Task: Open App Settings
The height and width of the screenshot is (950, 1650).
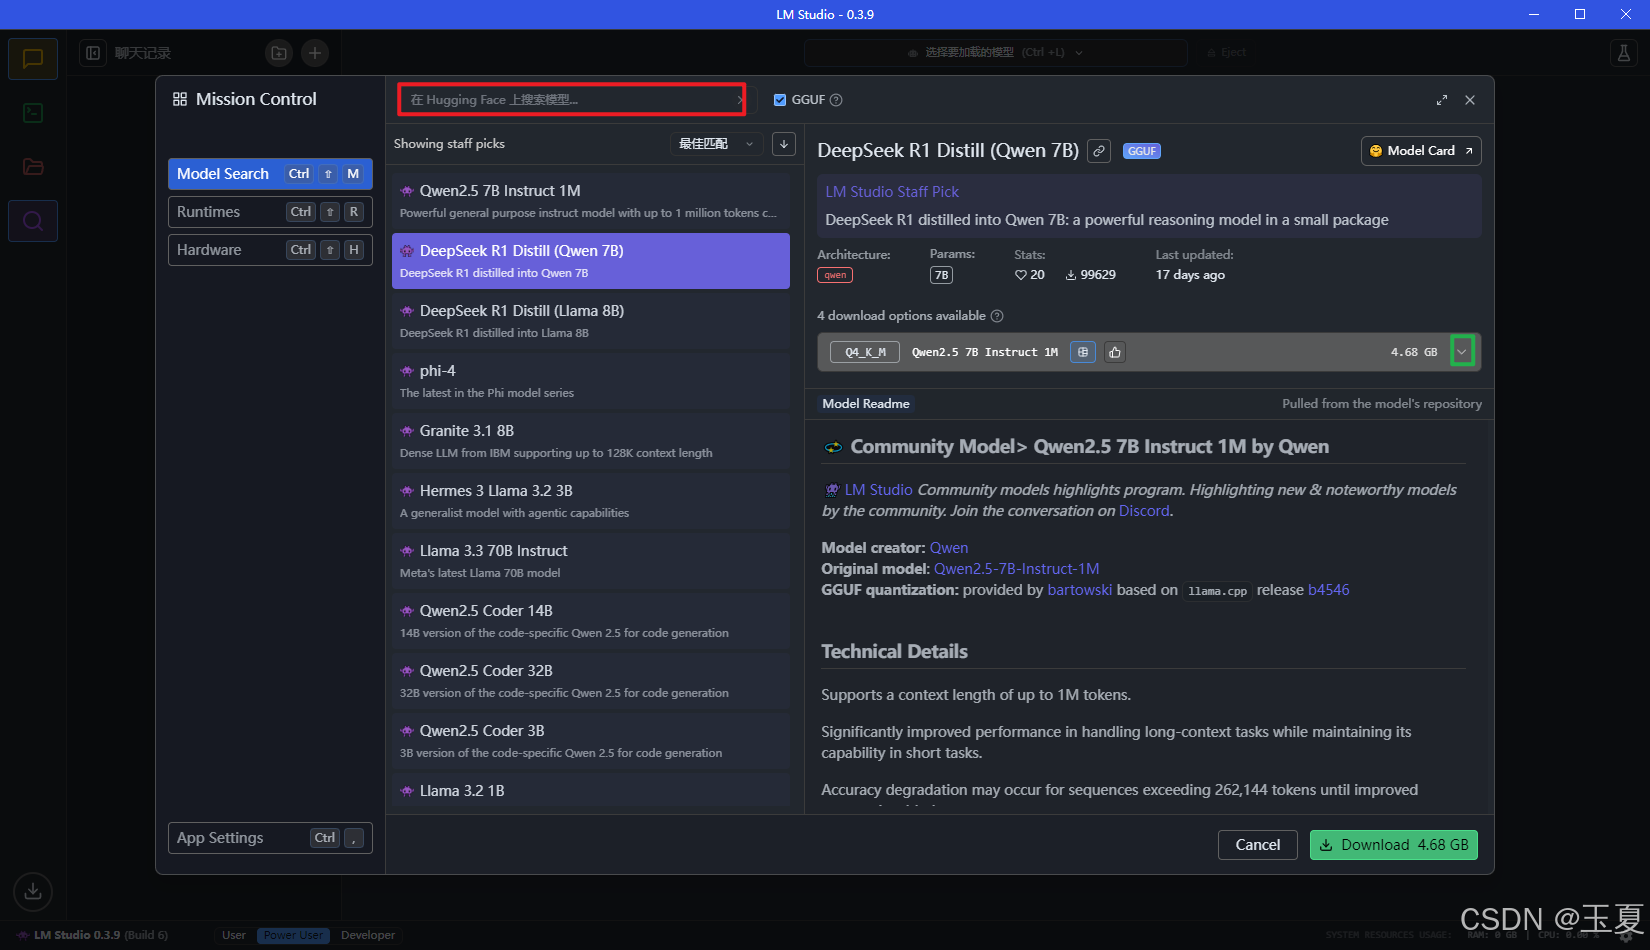Action: pyautogui.click(x=270, y=838)
